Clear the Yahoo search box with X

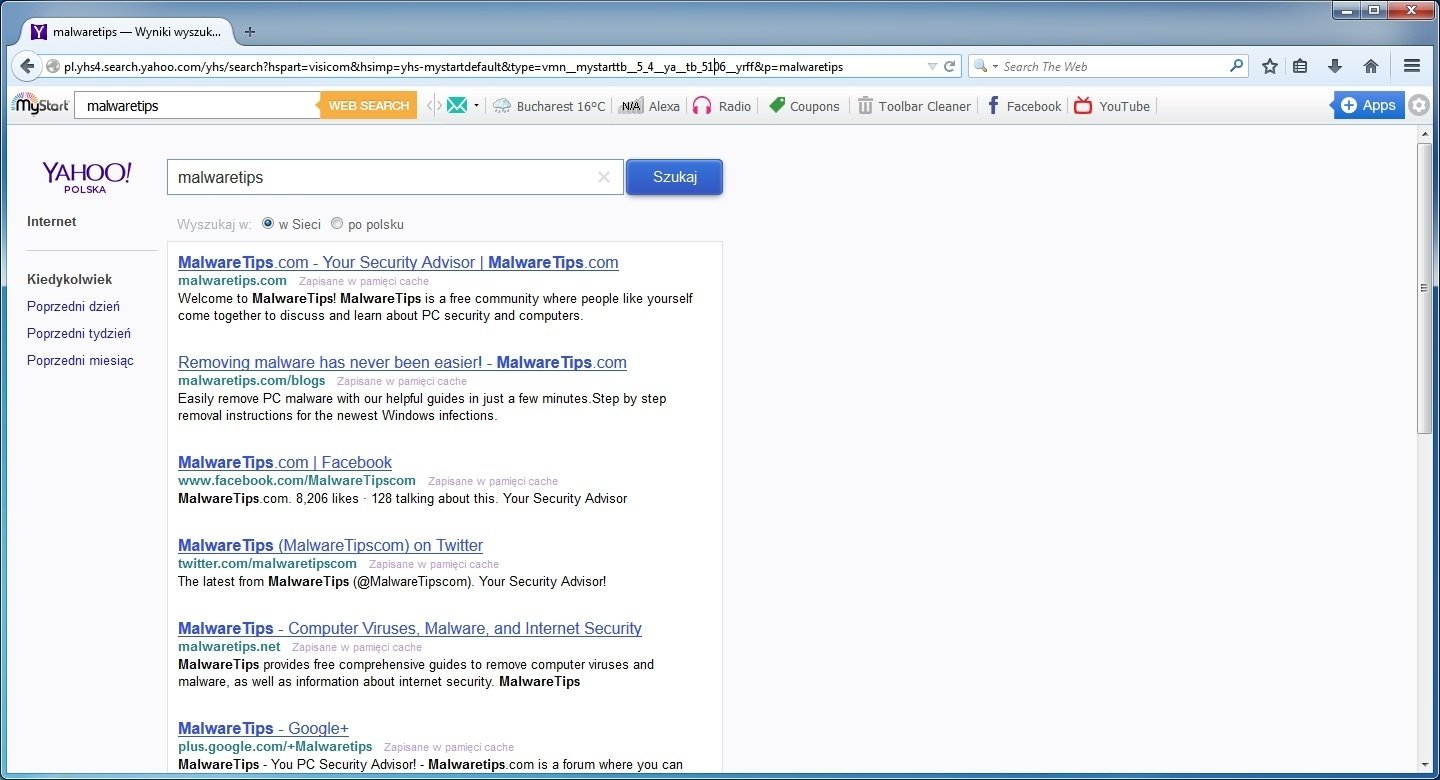(604, 177)
